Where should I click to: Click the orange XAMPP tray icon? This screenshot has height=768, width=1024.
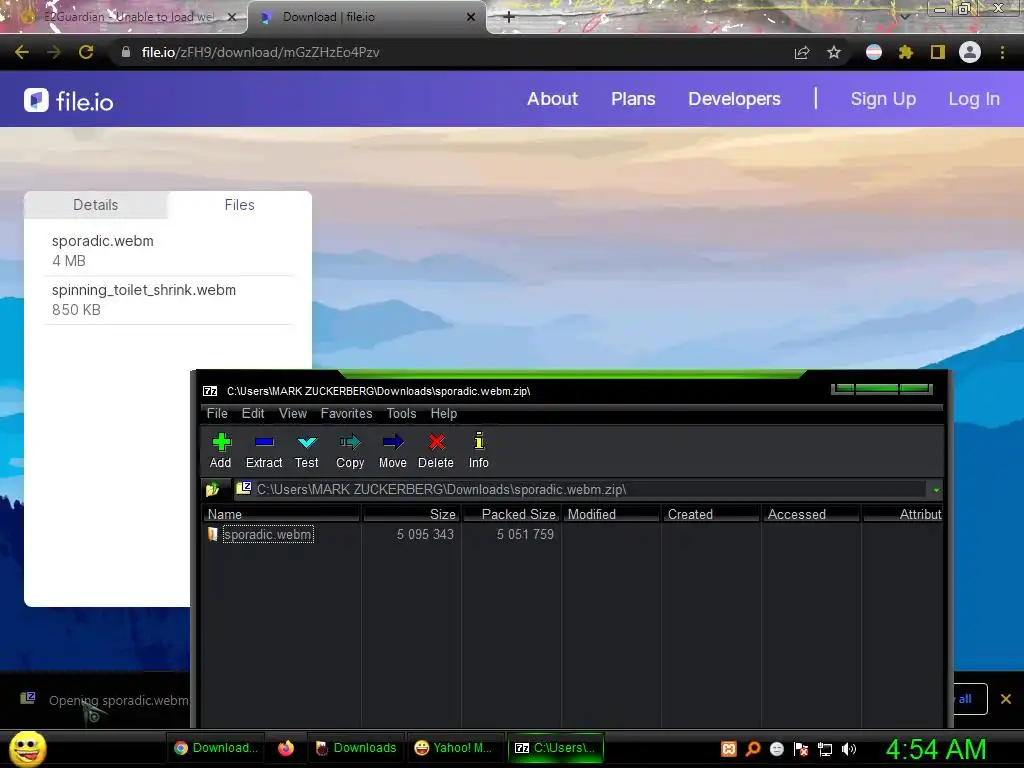coord(729,749)
